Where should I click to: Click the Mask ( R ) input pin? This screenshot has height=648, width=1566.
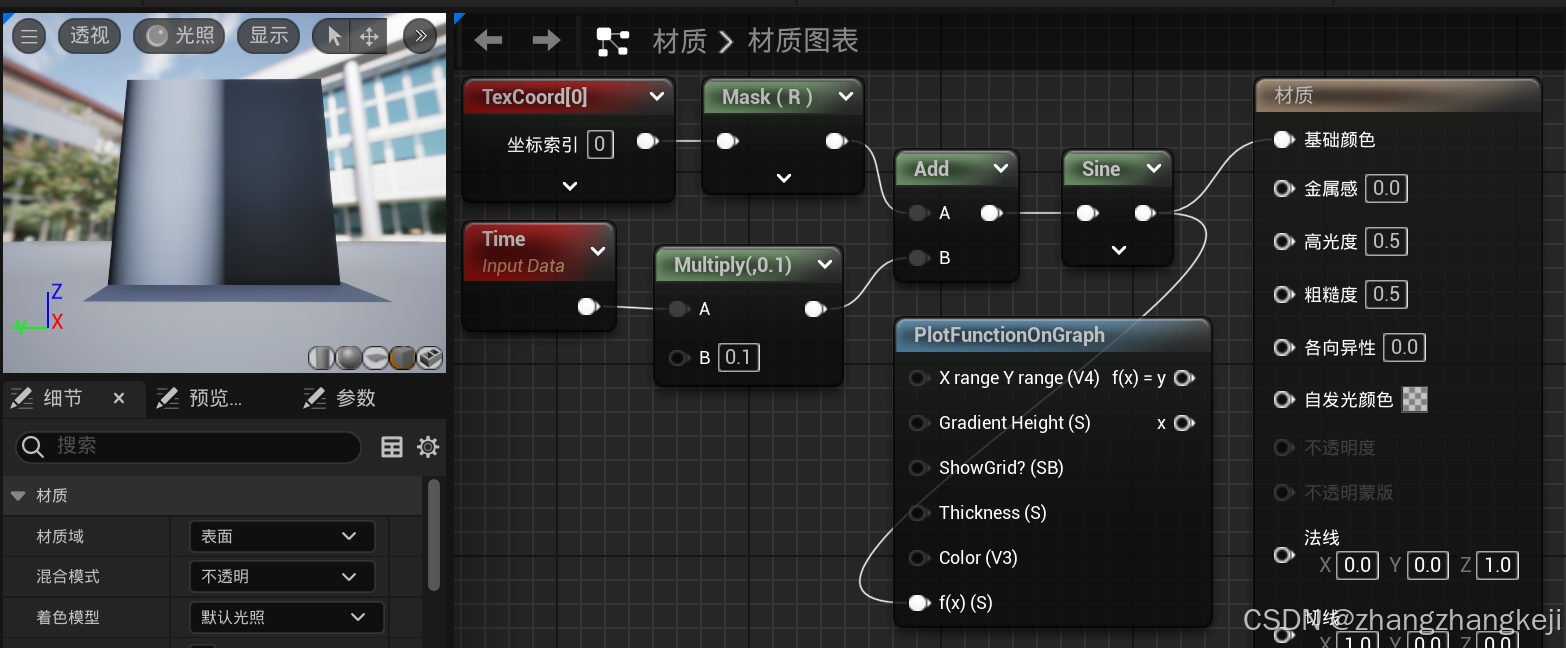pyautogui.click(x=727, y=141)
